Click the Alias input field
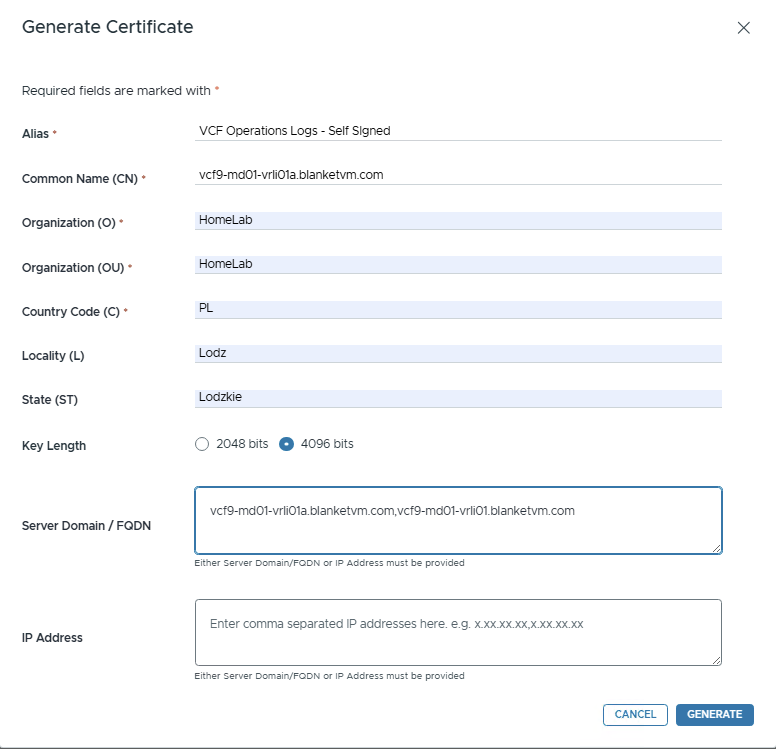The image size is (776, 749). point(458,130)
